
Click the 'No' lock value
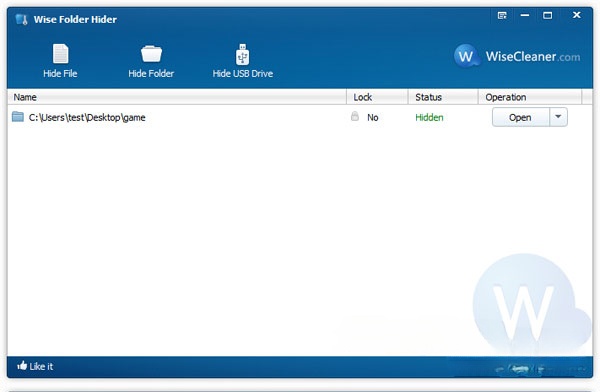[x=373, y=118]
